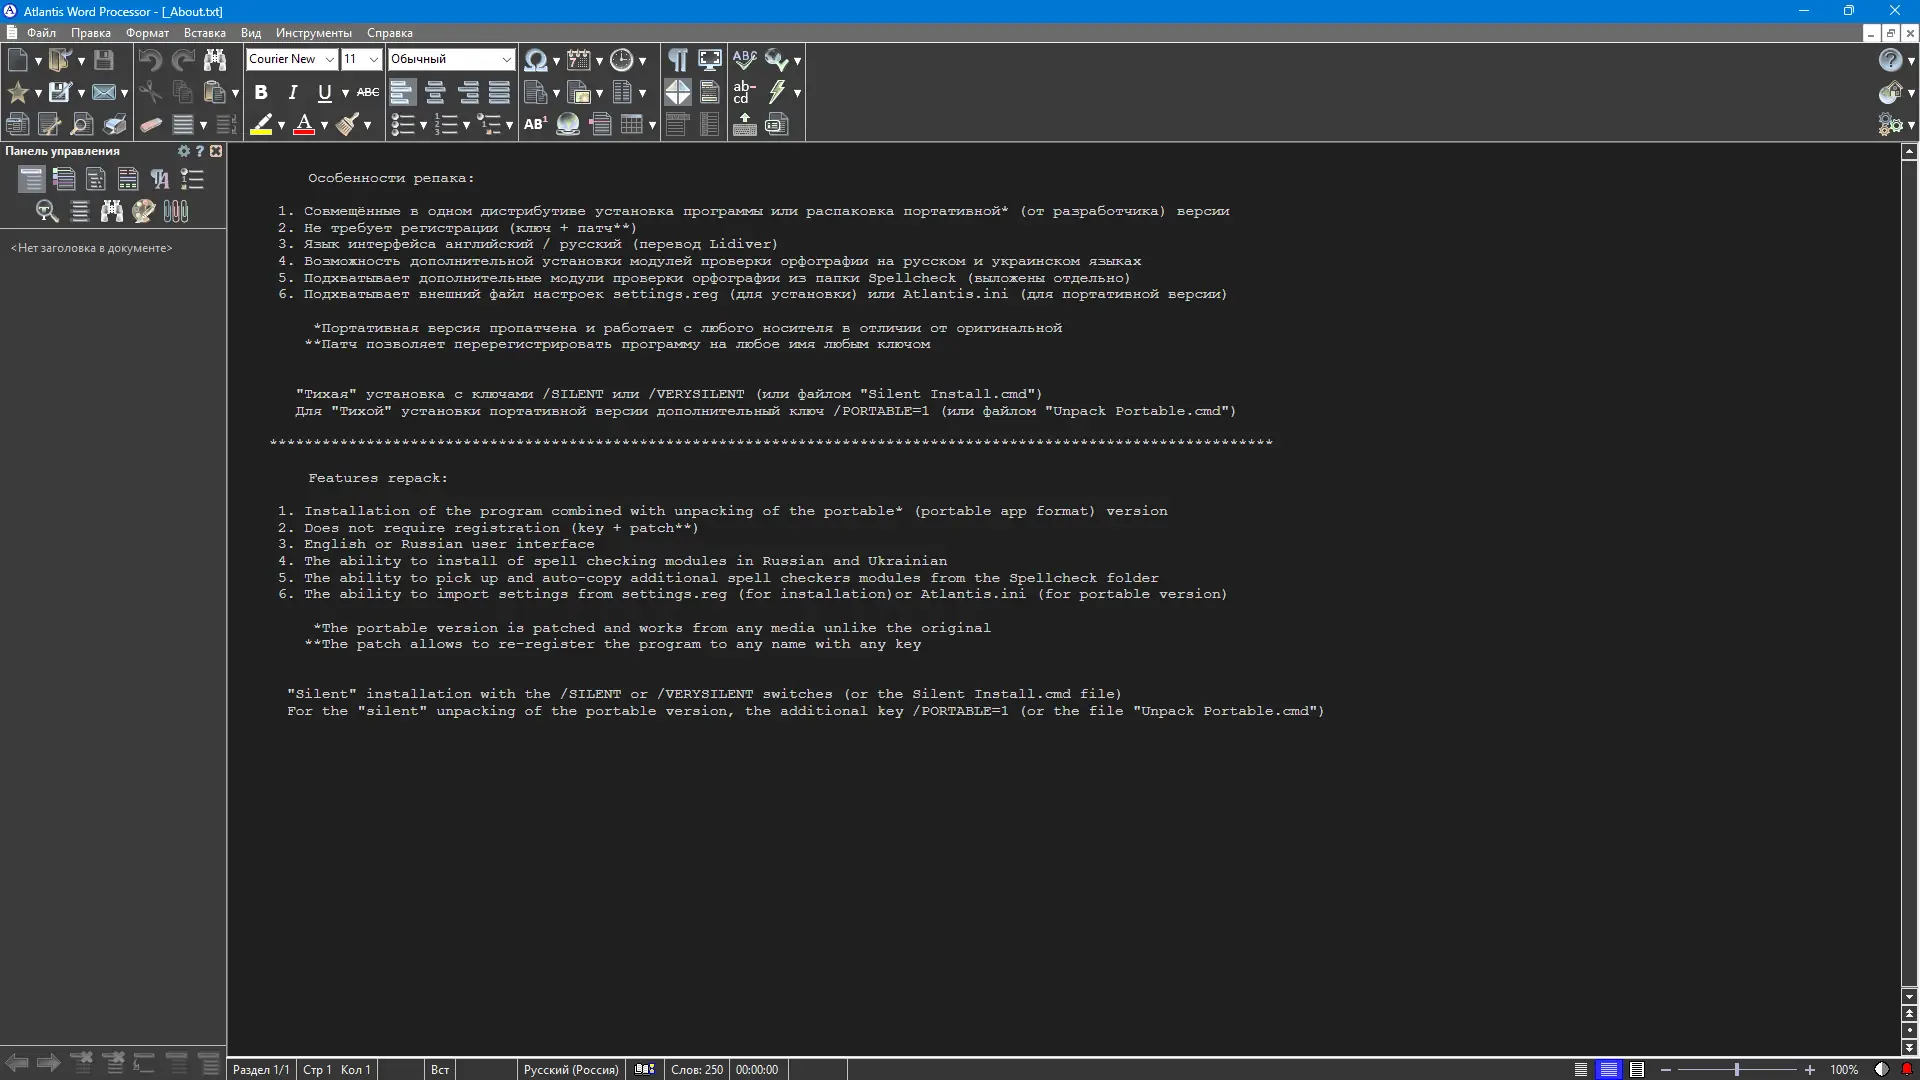Click Русский (Россия) language in status bar
The image size is (1920, 1080).
point(570,1070)
